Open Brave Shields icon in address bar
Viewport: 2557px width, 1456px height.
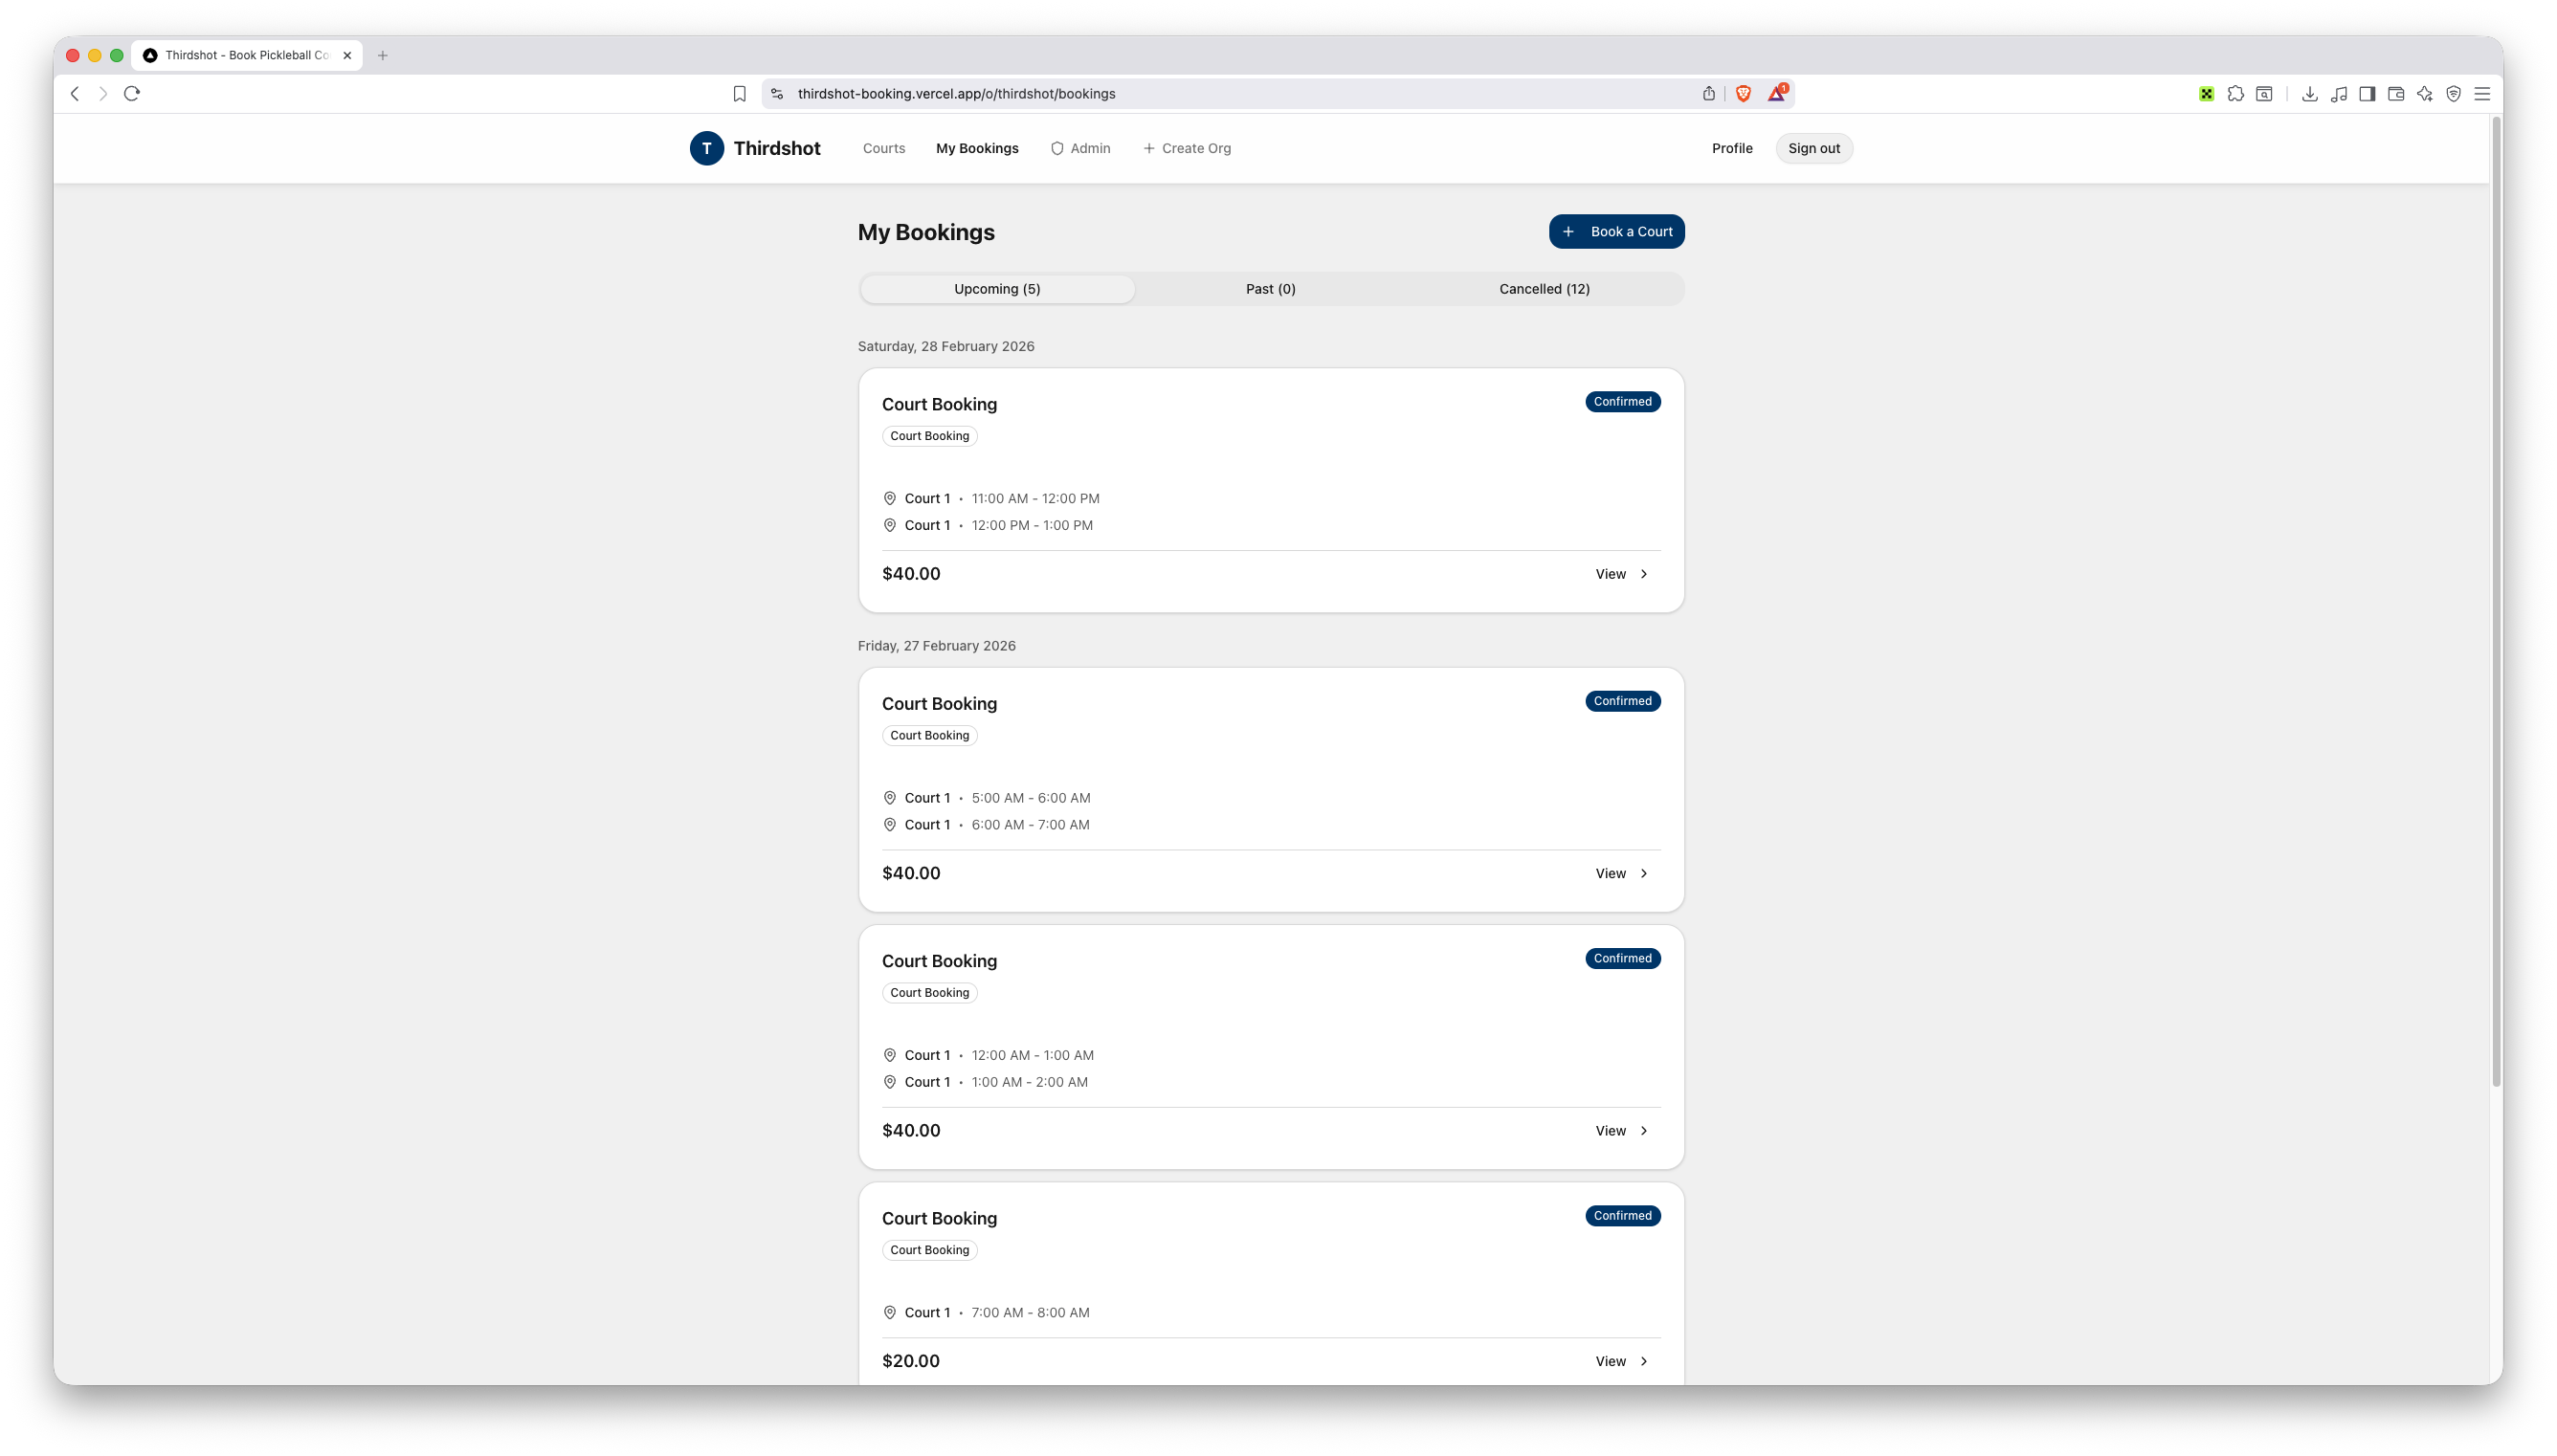pos(1743,93)
